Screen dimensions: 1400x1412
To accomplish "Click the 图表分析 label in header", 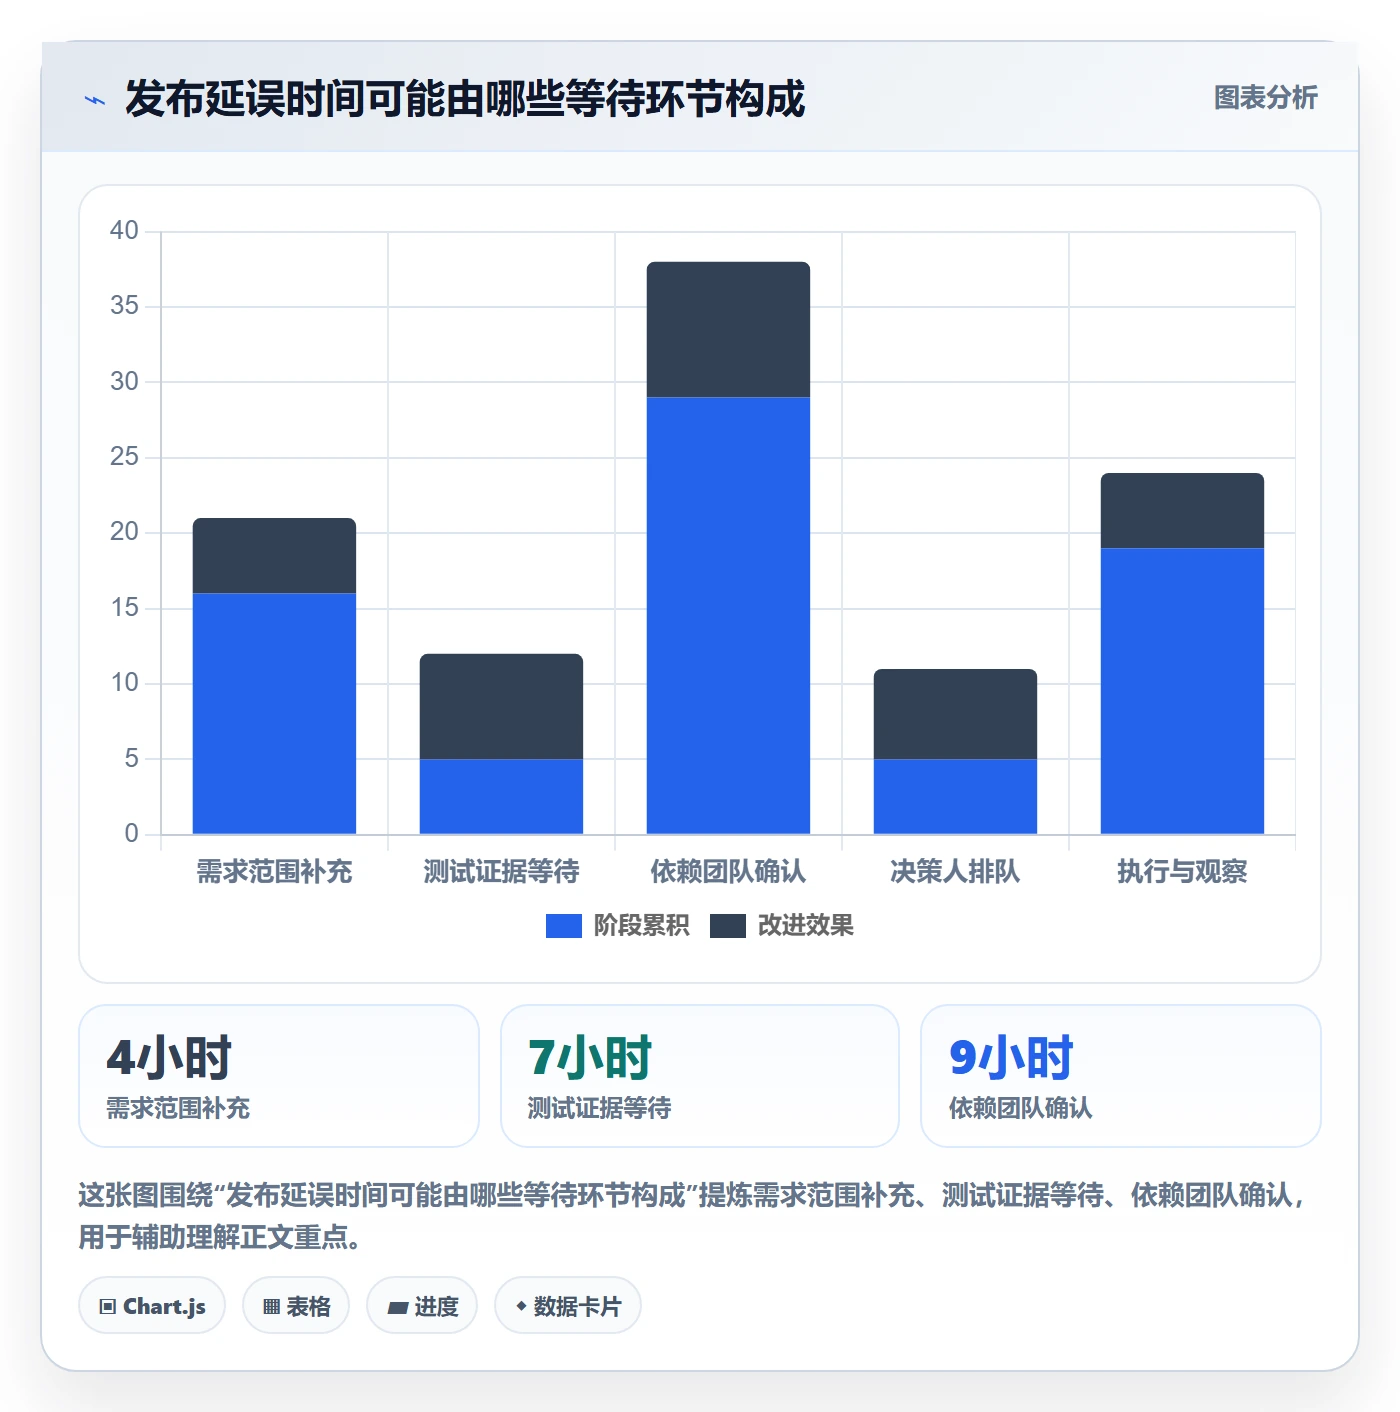I will pyautogui.click(x=1265, y=98).
